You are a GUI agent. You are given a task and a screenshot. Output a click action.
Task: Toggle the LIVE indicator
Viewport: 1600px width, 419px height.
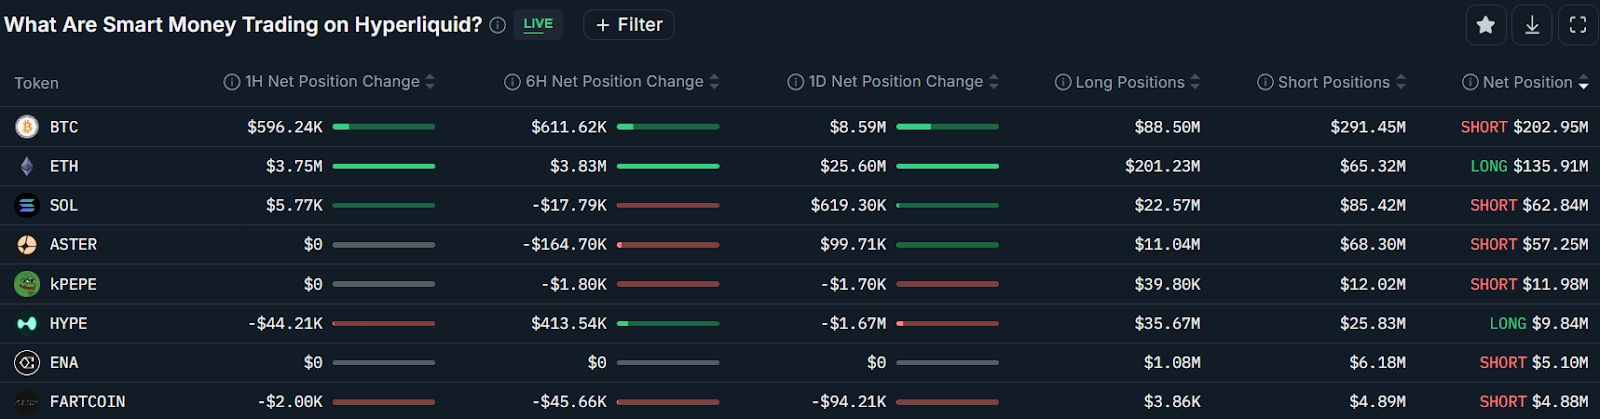coord(538,25)
